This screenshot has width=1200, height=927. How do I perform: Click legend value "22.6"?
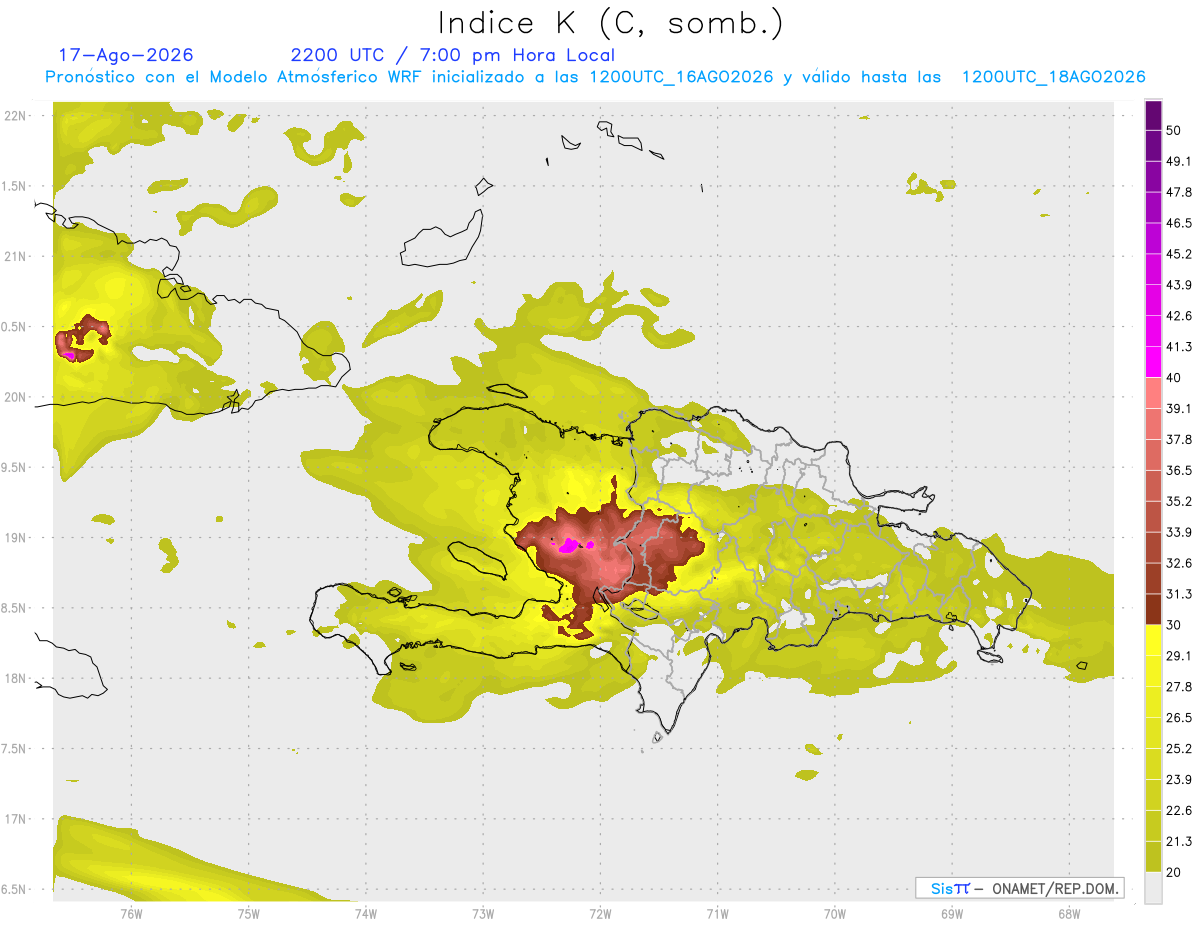1179,811
